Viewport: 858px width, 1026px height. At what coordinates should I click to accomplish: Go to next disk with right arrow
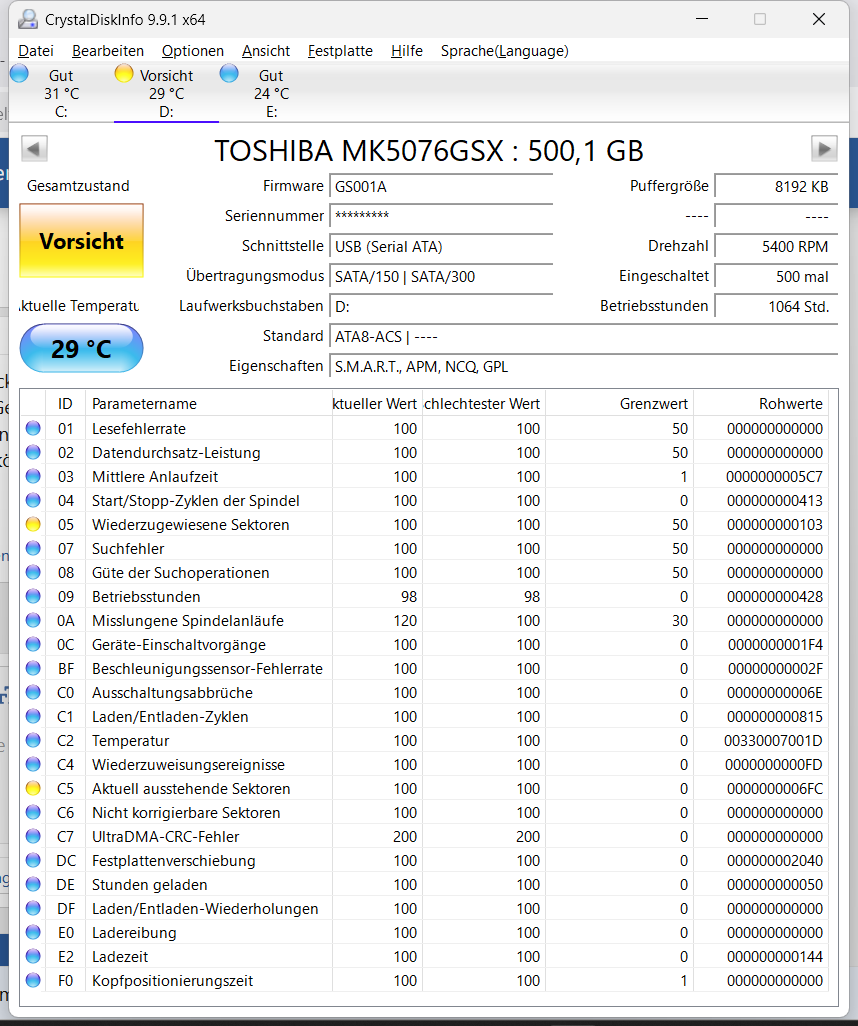coord(824,149)
